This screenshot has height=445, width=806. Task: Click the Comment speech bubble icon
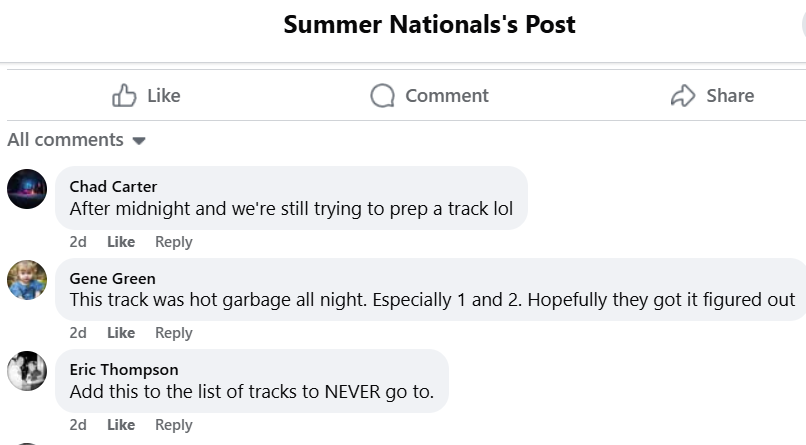(382, 96)
